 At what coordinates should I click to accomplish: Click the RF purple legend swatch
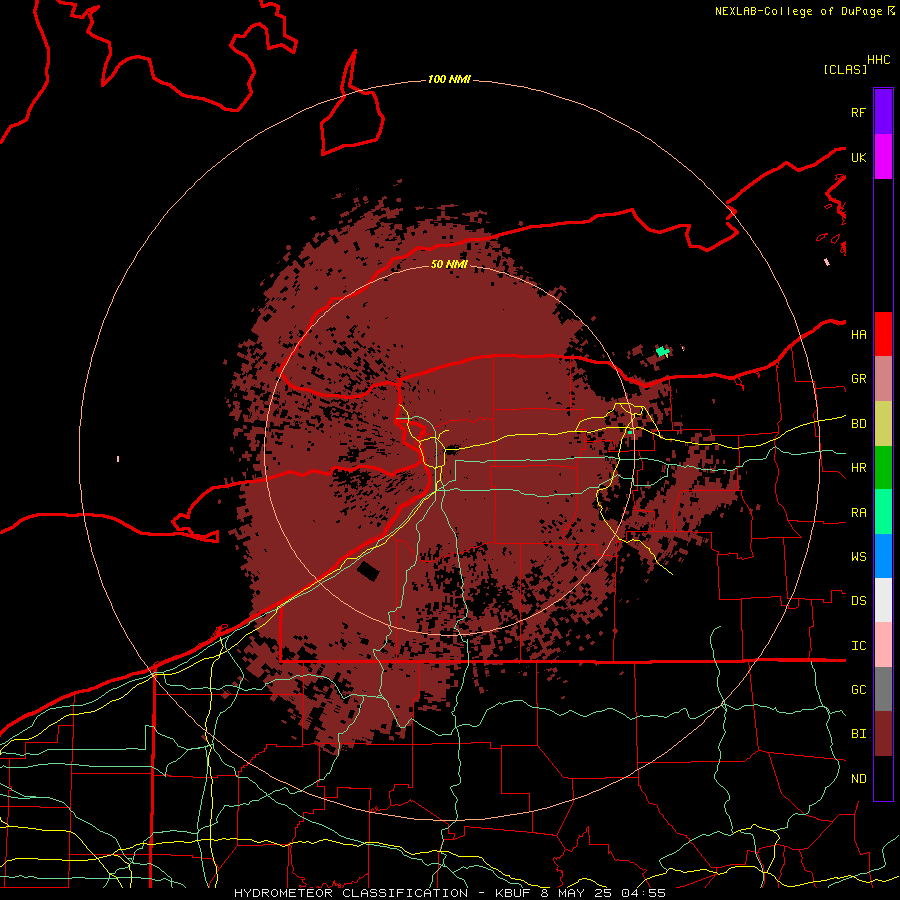coord(883,111)
